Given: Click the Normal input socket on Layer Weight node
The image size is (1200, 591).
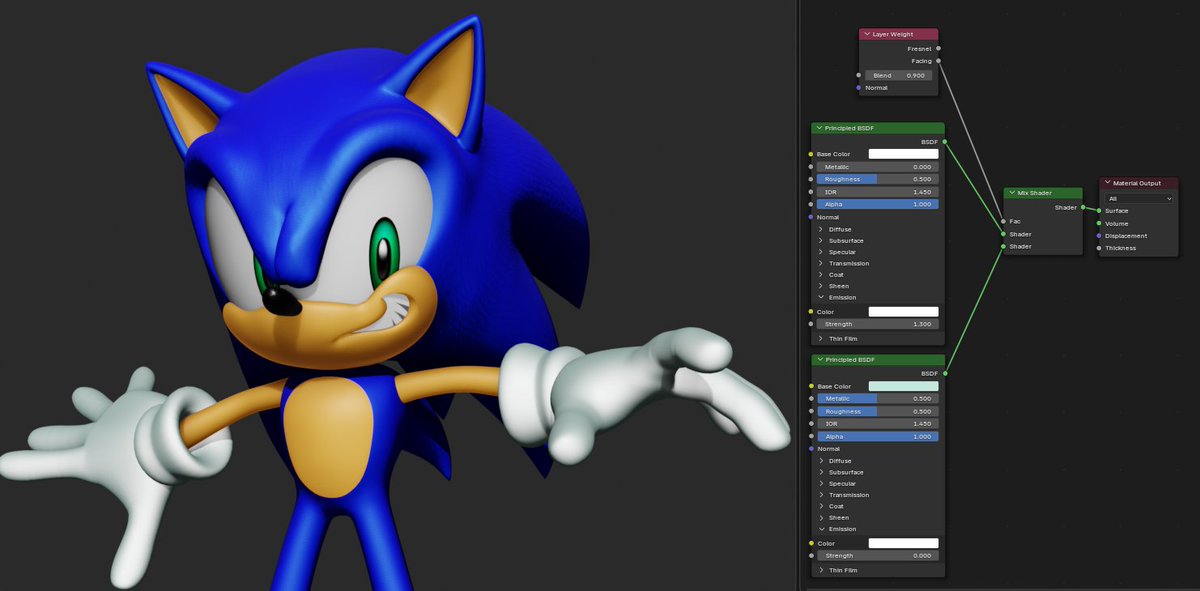Looking at the screenshot, I should 859,88.
